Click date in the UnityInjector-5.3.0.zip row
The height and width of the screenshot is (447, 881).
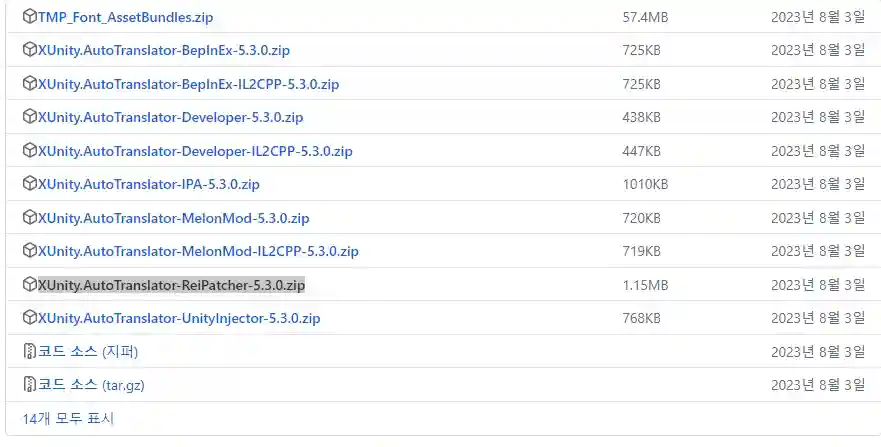pyautogui.click(x=818, y=318)
